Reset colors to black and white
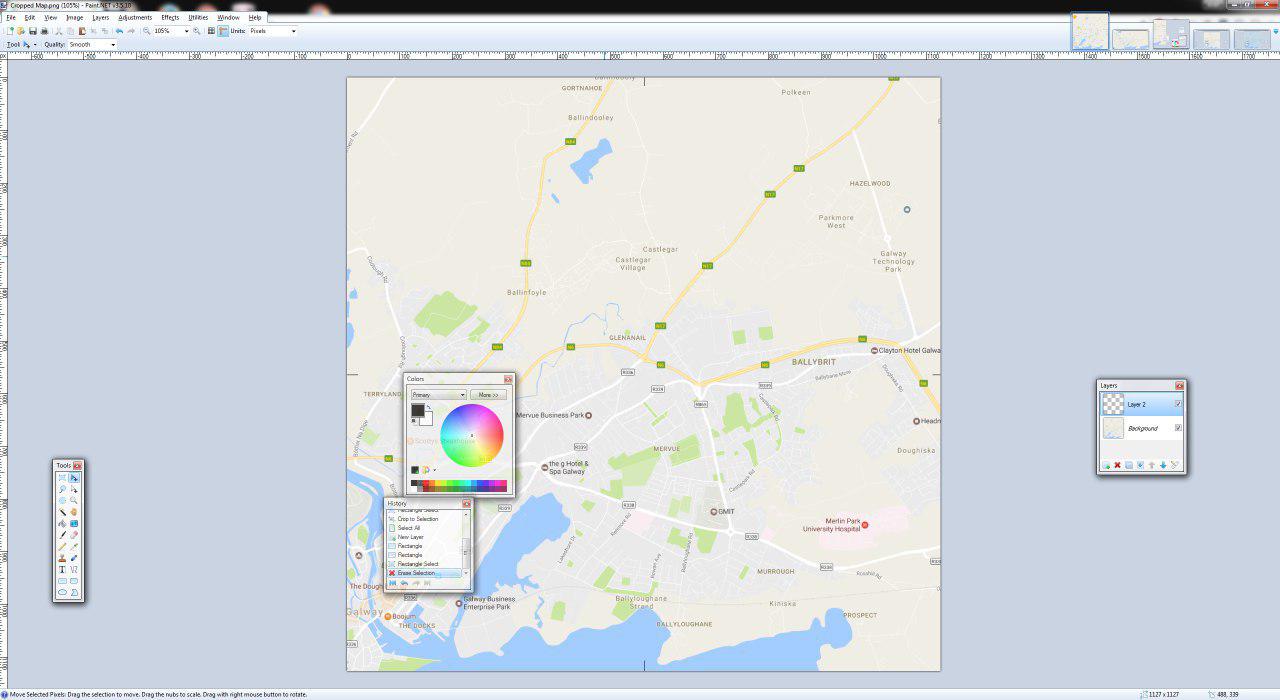The image size is (1280, 700). click(413, 421)
